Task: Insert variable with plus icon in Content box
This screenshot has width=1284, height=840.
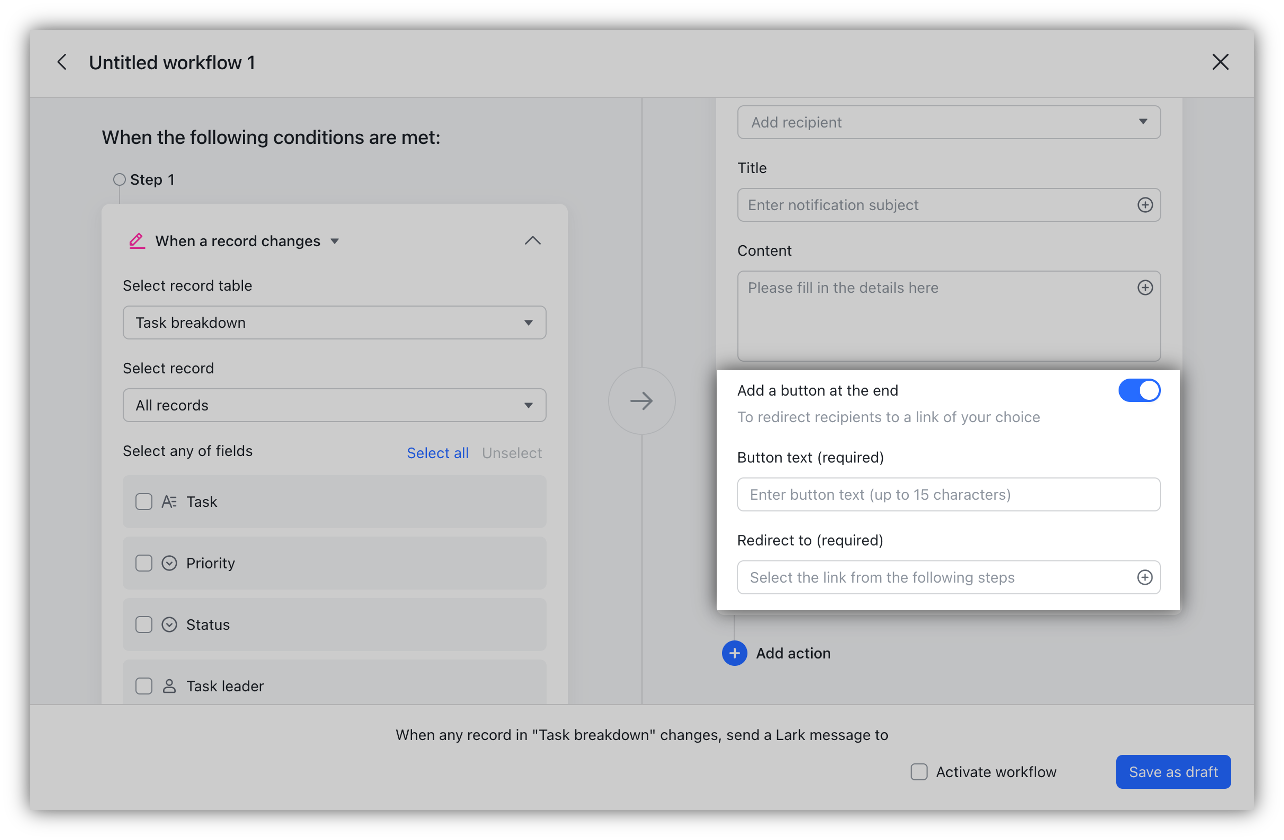Action: 1145,288
